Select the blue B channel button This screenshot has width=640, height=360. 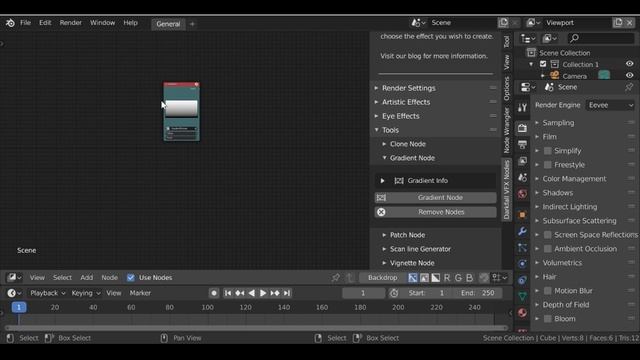469,278
